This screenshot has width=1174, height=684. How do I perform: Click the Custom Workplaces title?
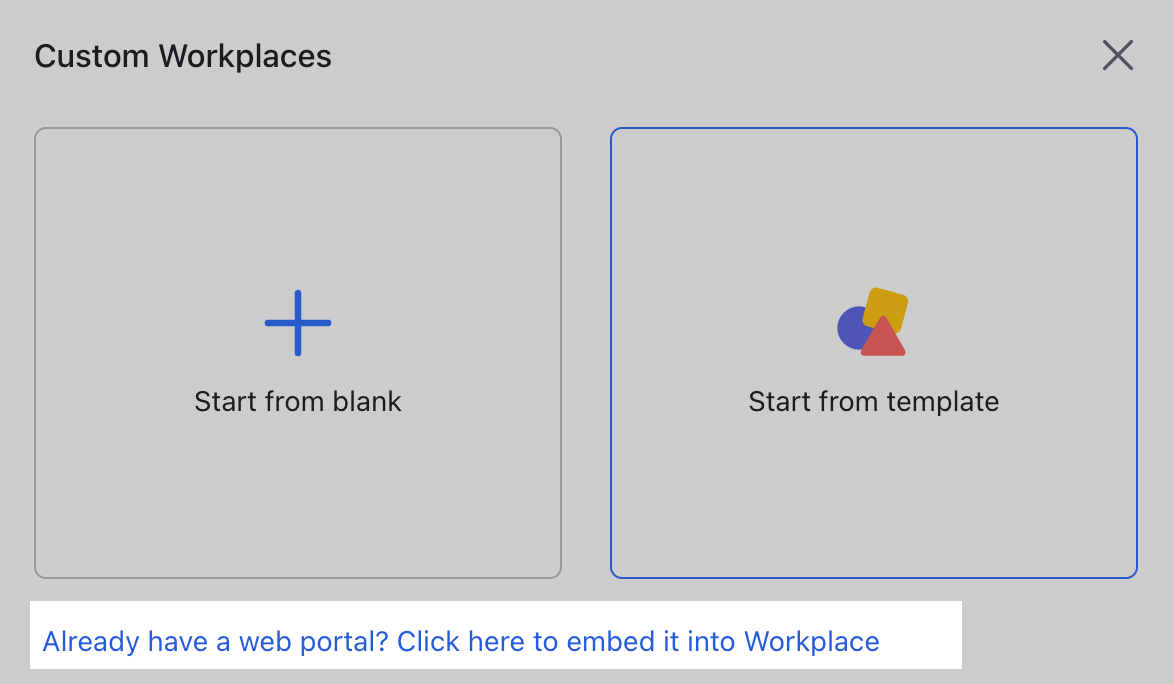pos(183,56)
